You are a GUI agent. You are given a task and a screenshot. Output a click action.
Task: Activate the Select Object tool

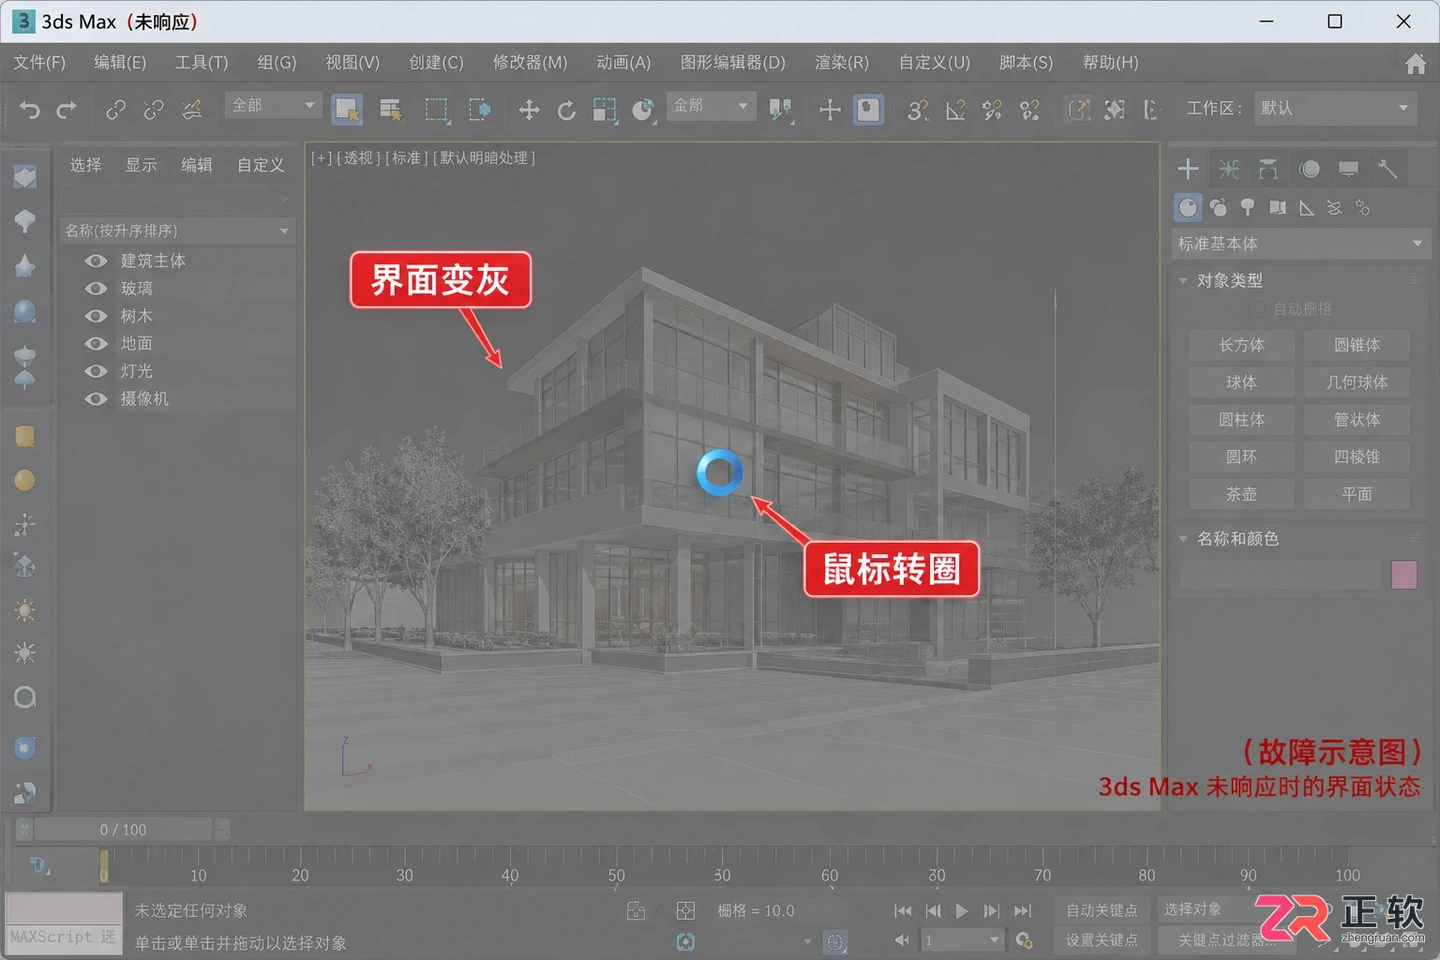[347, 109]
